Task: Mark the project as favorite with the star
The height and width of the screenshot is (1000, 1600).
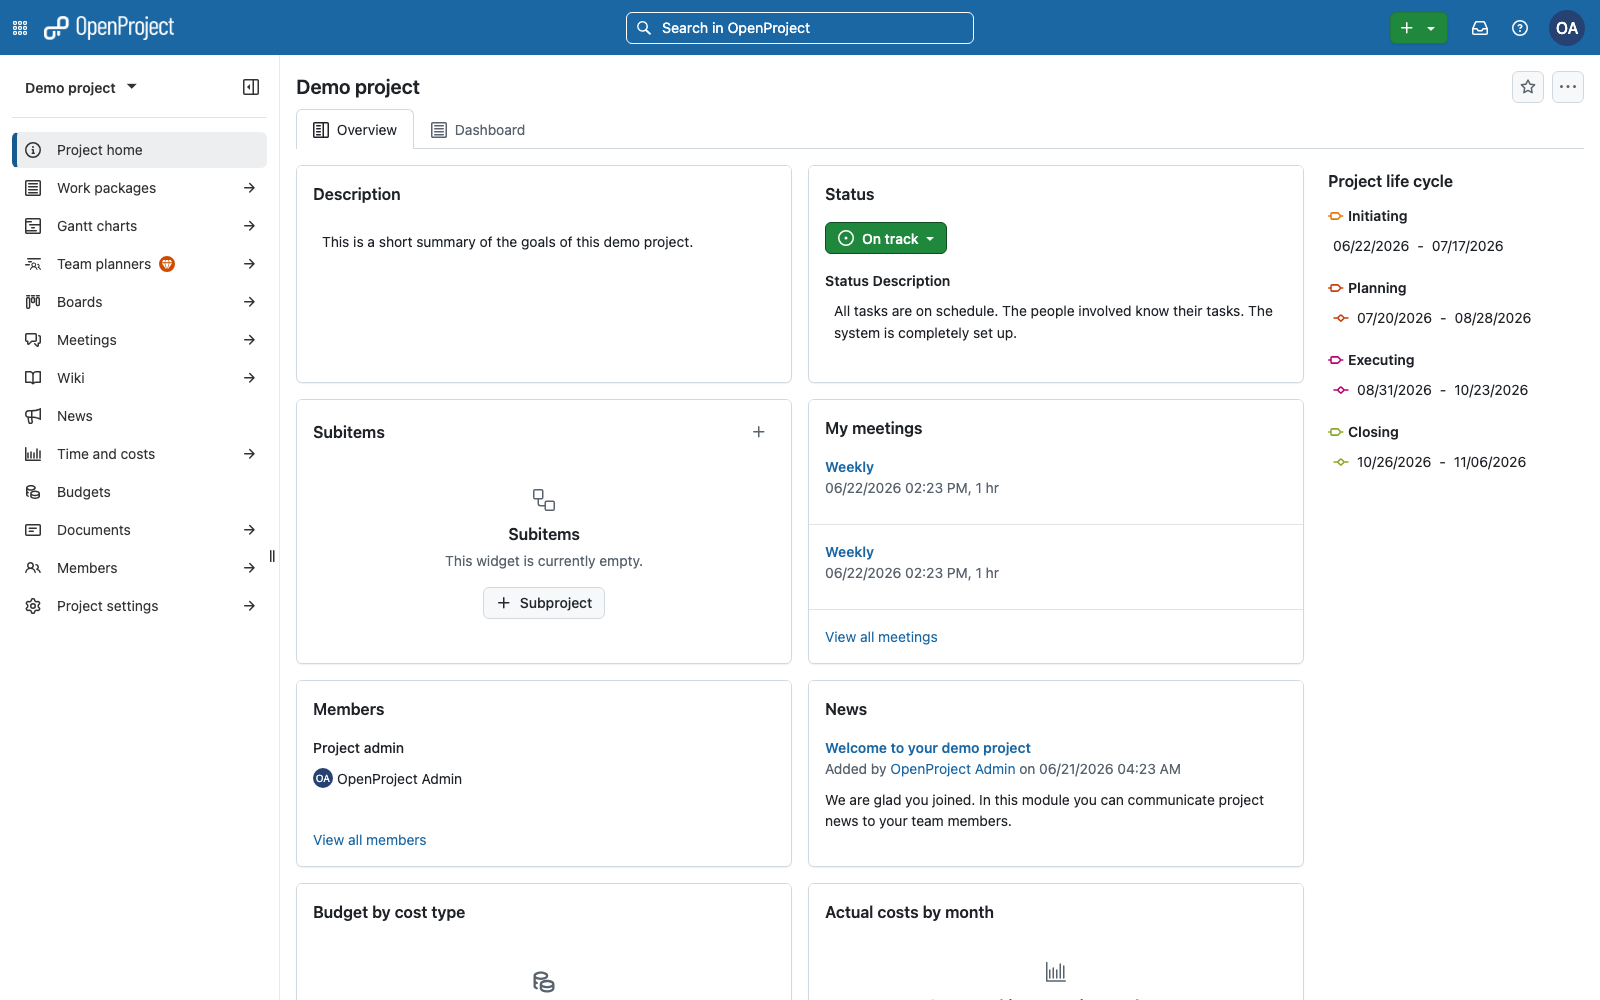Action: click(x=1528, y=87)
